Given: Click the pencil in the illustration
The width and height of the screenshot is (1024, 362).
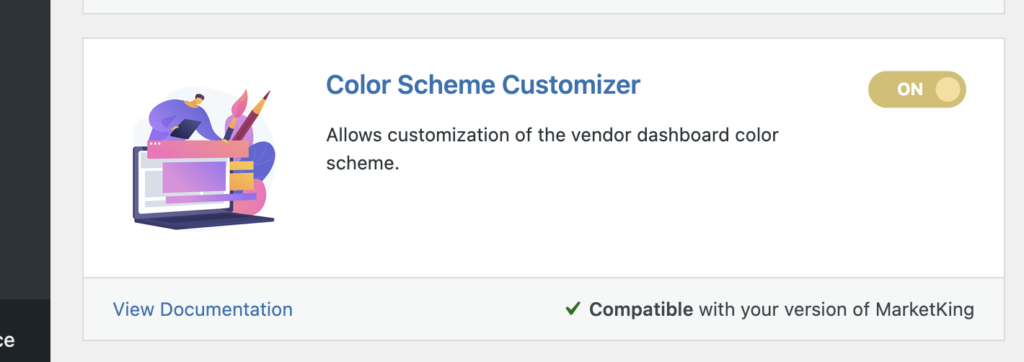Looking at the screenshot, I should (251, 116).
